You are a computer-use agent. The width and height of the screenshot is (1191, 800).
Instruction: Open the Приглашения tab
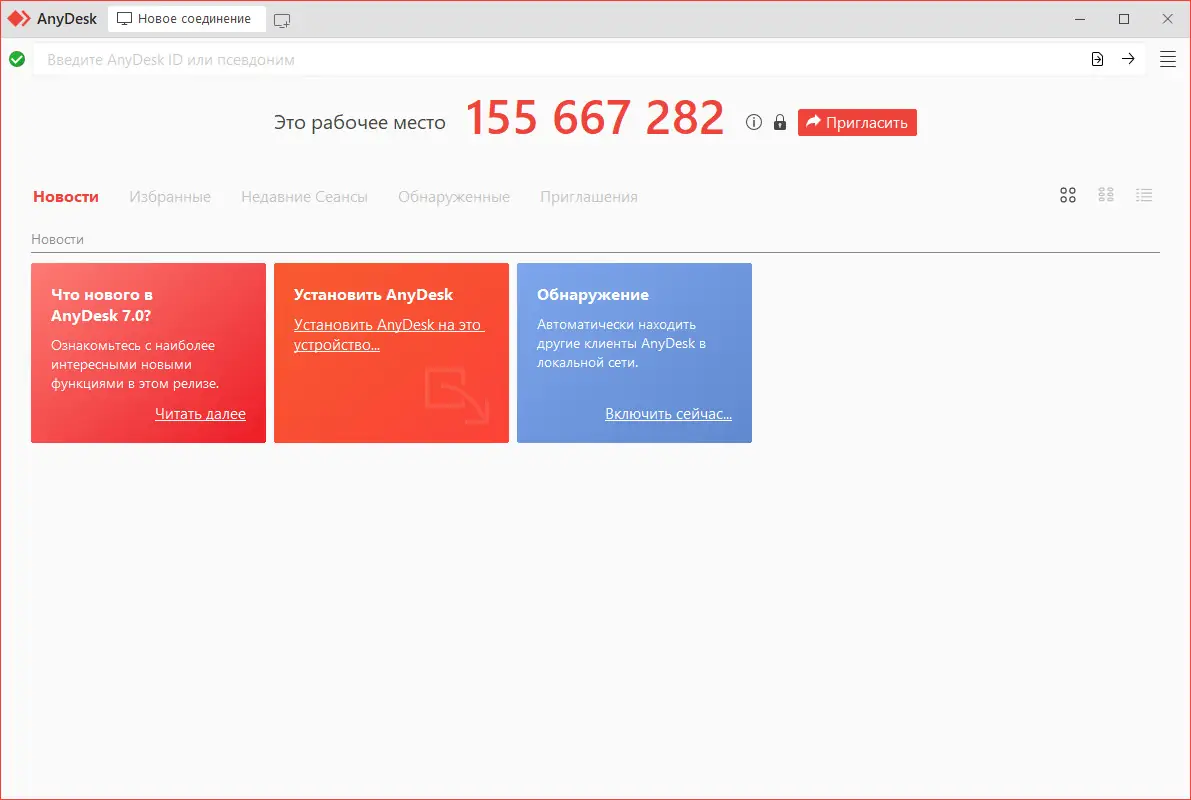589,197
